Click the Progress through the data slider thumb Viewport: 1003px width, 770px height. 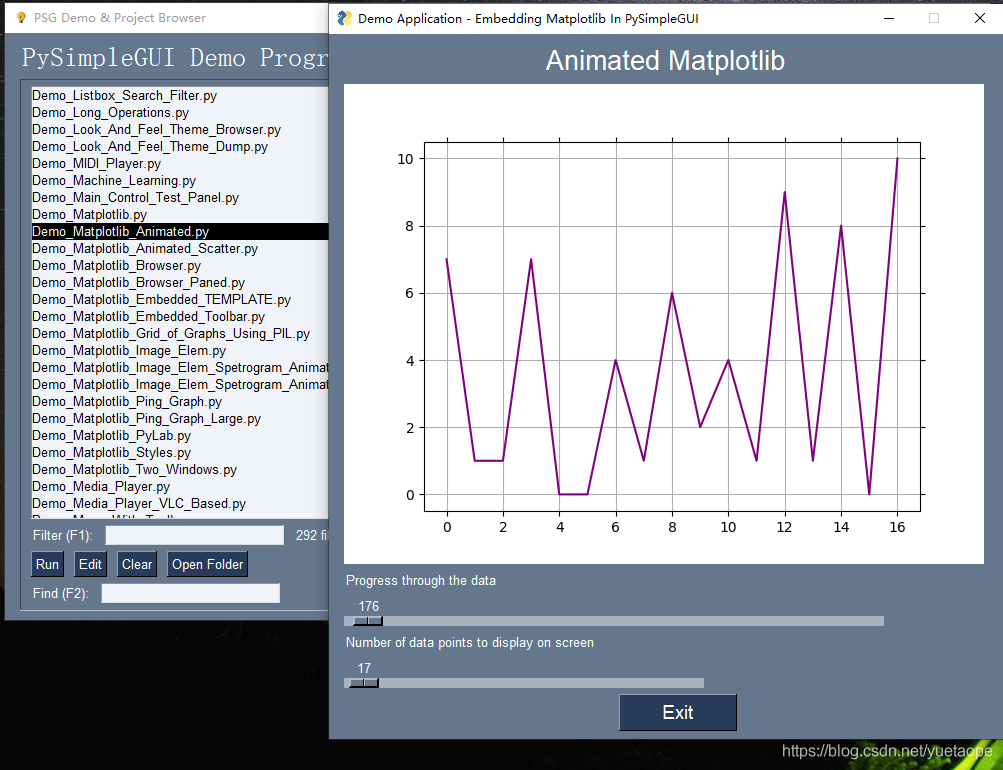click(x=368, y=621)
